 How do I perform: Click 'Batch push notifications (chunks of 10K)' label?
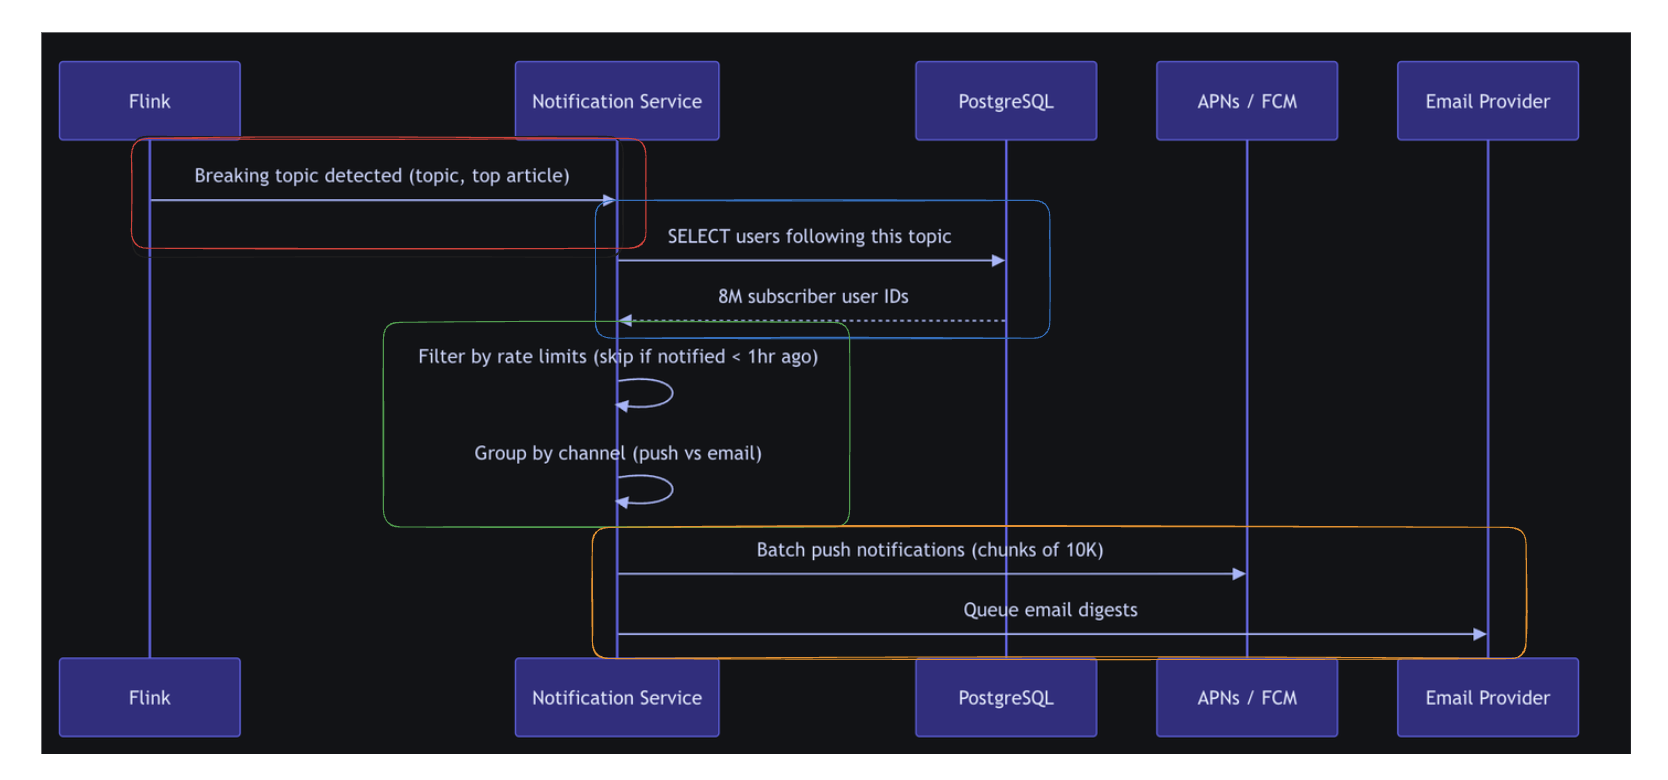point(930,549)
